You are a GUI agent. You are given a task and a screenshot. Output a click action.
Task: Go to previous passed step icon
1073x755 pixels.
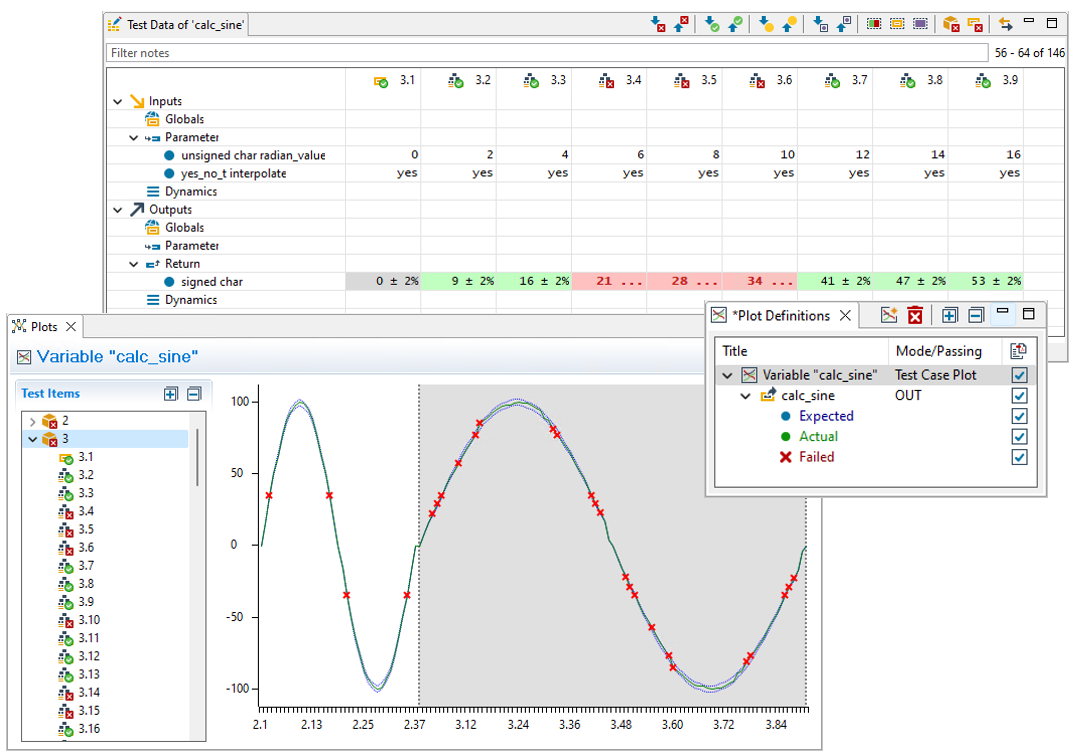click(x=735, y=24)
